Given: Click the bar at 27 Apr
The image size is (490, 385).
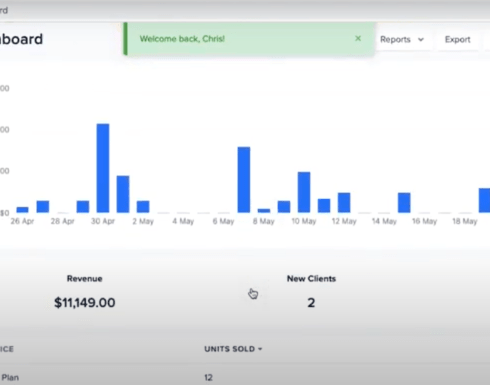Looking at the screenshot, I should [x=43, y=206].
